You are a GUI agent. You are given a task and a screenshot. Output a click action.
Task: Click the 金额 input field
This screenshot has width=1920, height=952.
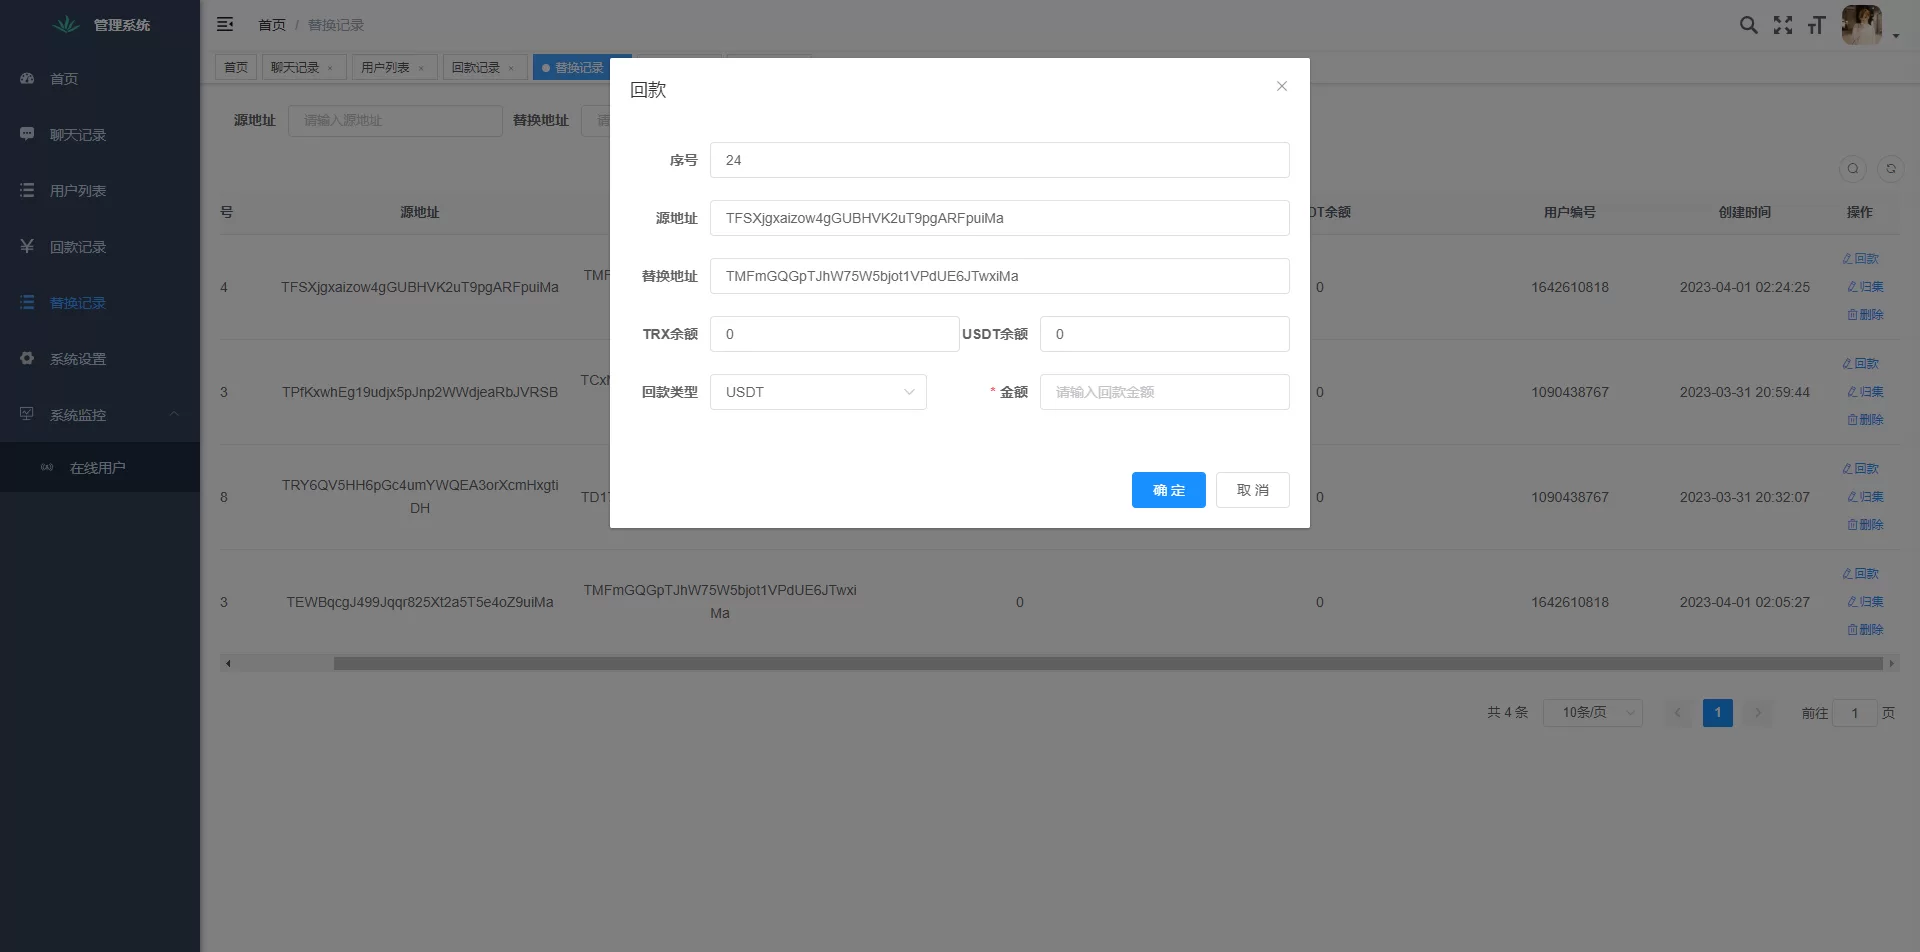pyautogui.click(x=1164, y=392)
